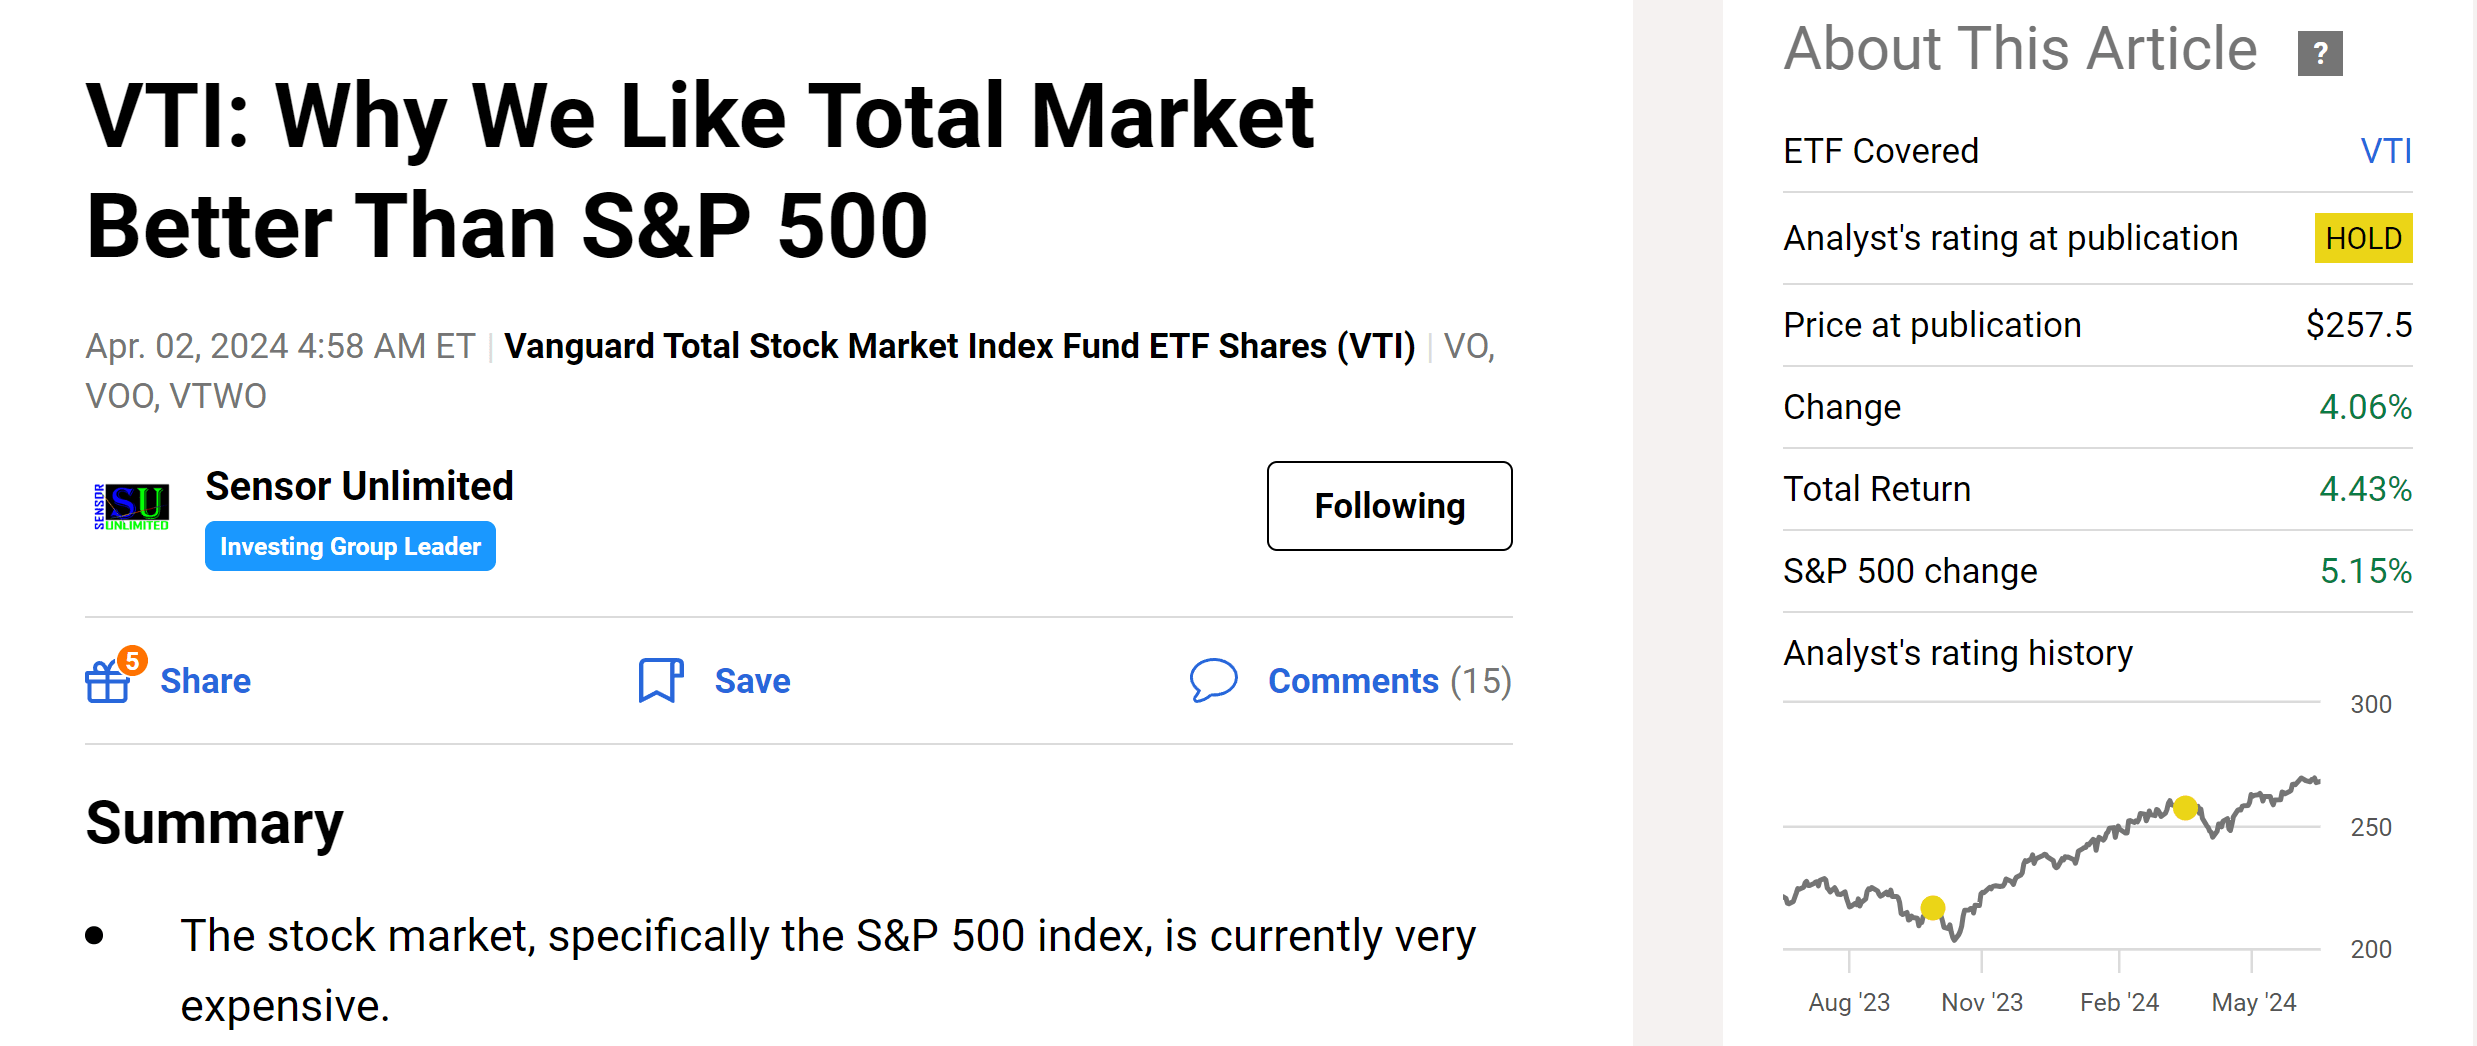
Task: Click the Investing Group Leader badge
Action: coord(349,546)
